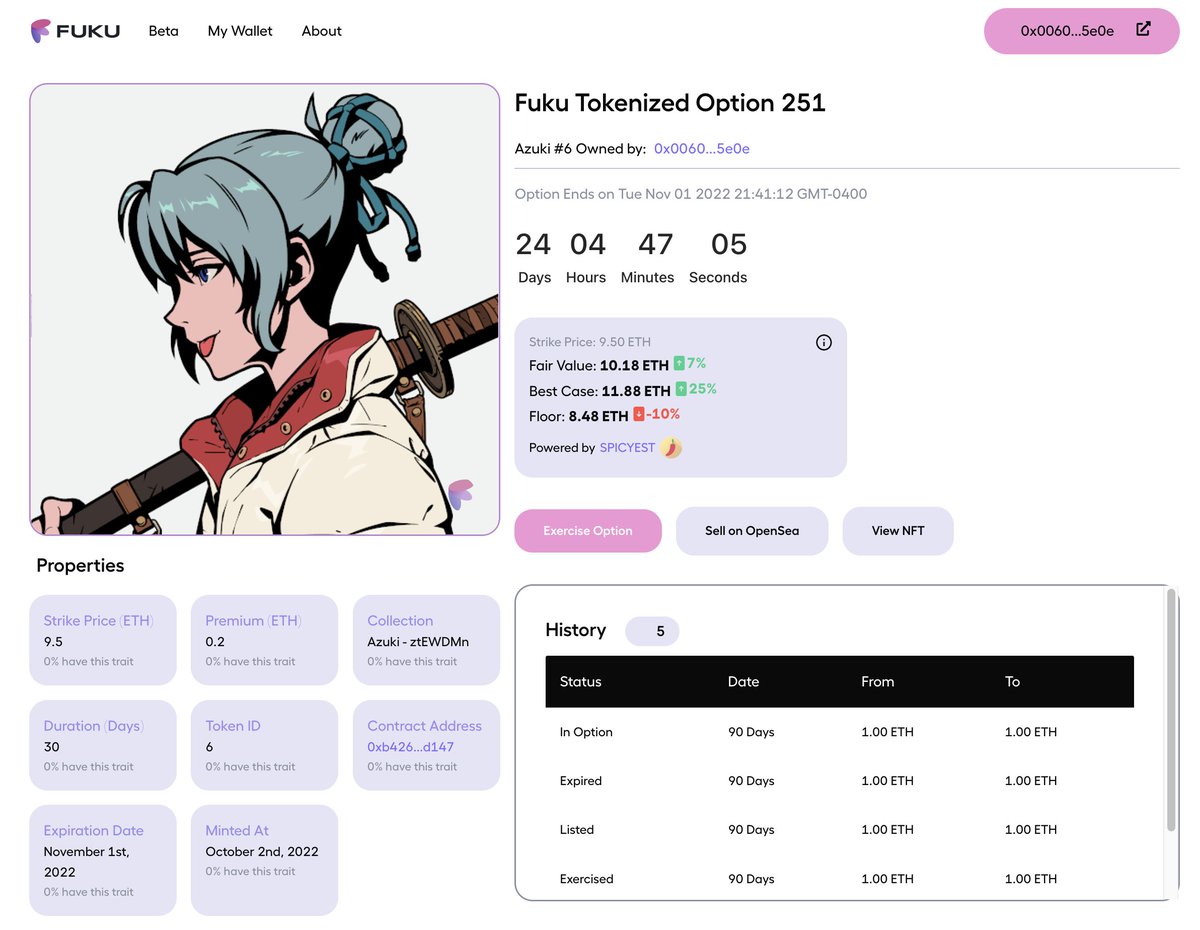The height and width of the screenshot is (930, 1200).
Task: Click Azuki - ztEWDMn collection value
Action: pyautogui.click(x=418, y=642)
